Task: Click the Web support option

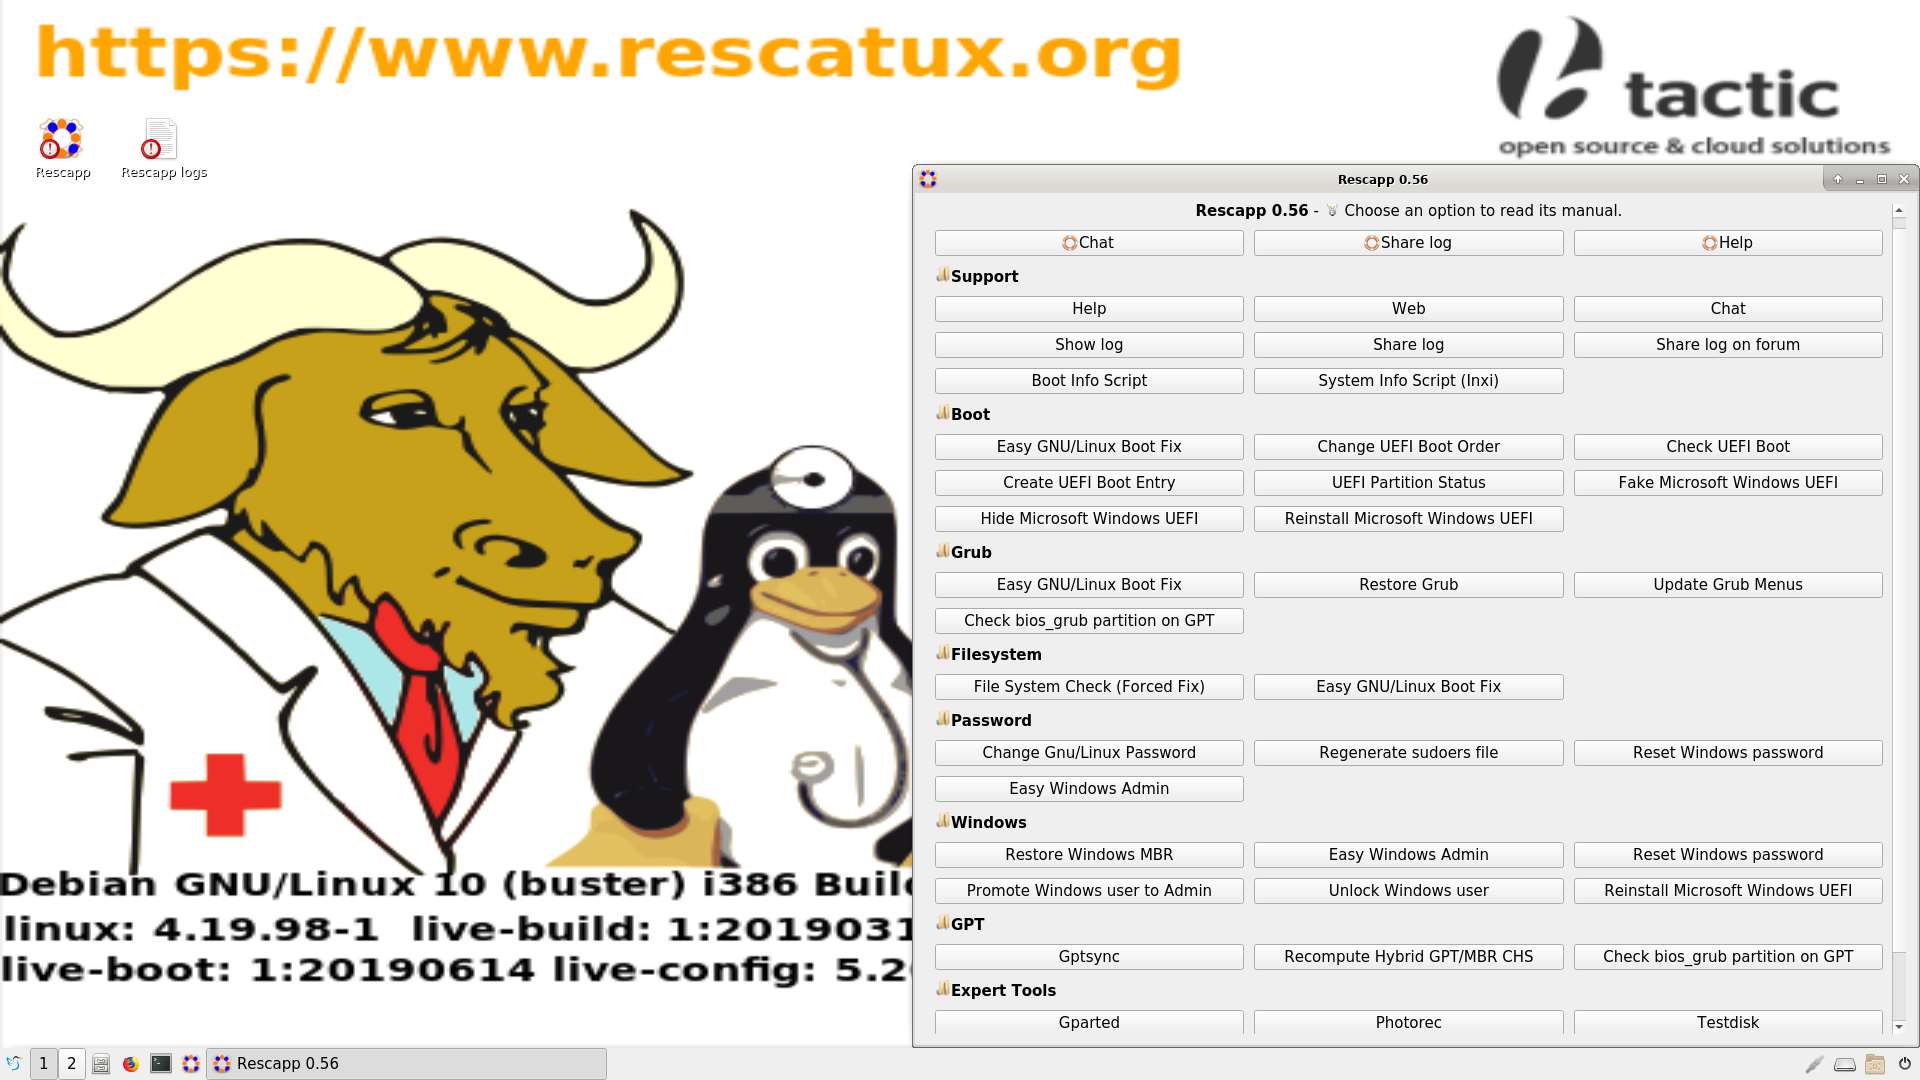Action: pyautogui.click(x=1408, y=307)
